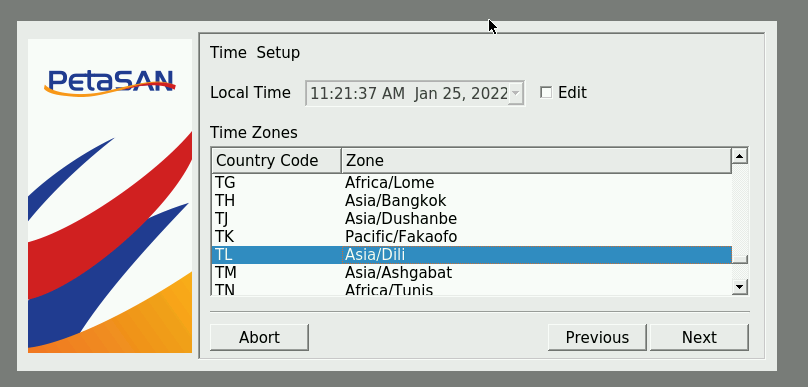The width and height of the screenshot is (808, 387).
Task: Select the Africa/Tunis row
Action: [472, 289]
